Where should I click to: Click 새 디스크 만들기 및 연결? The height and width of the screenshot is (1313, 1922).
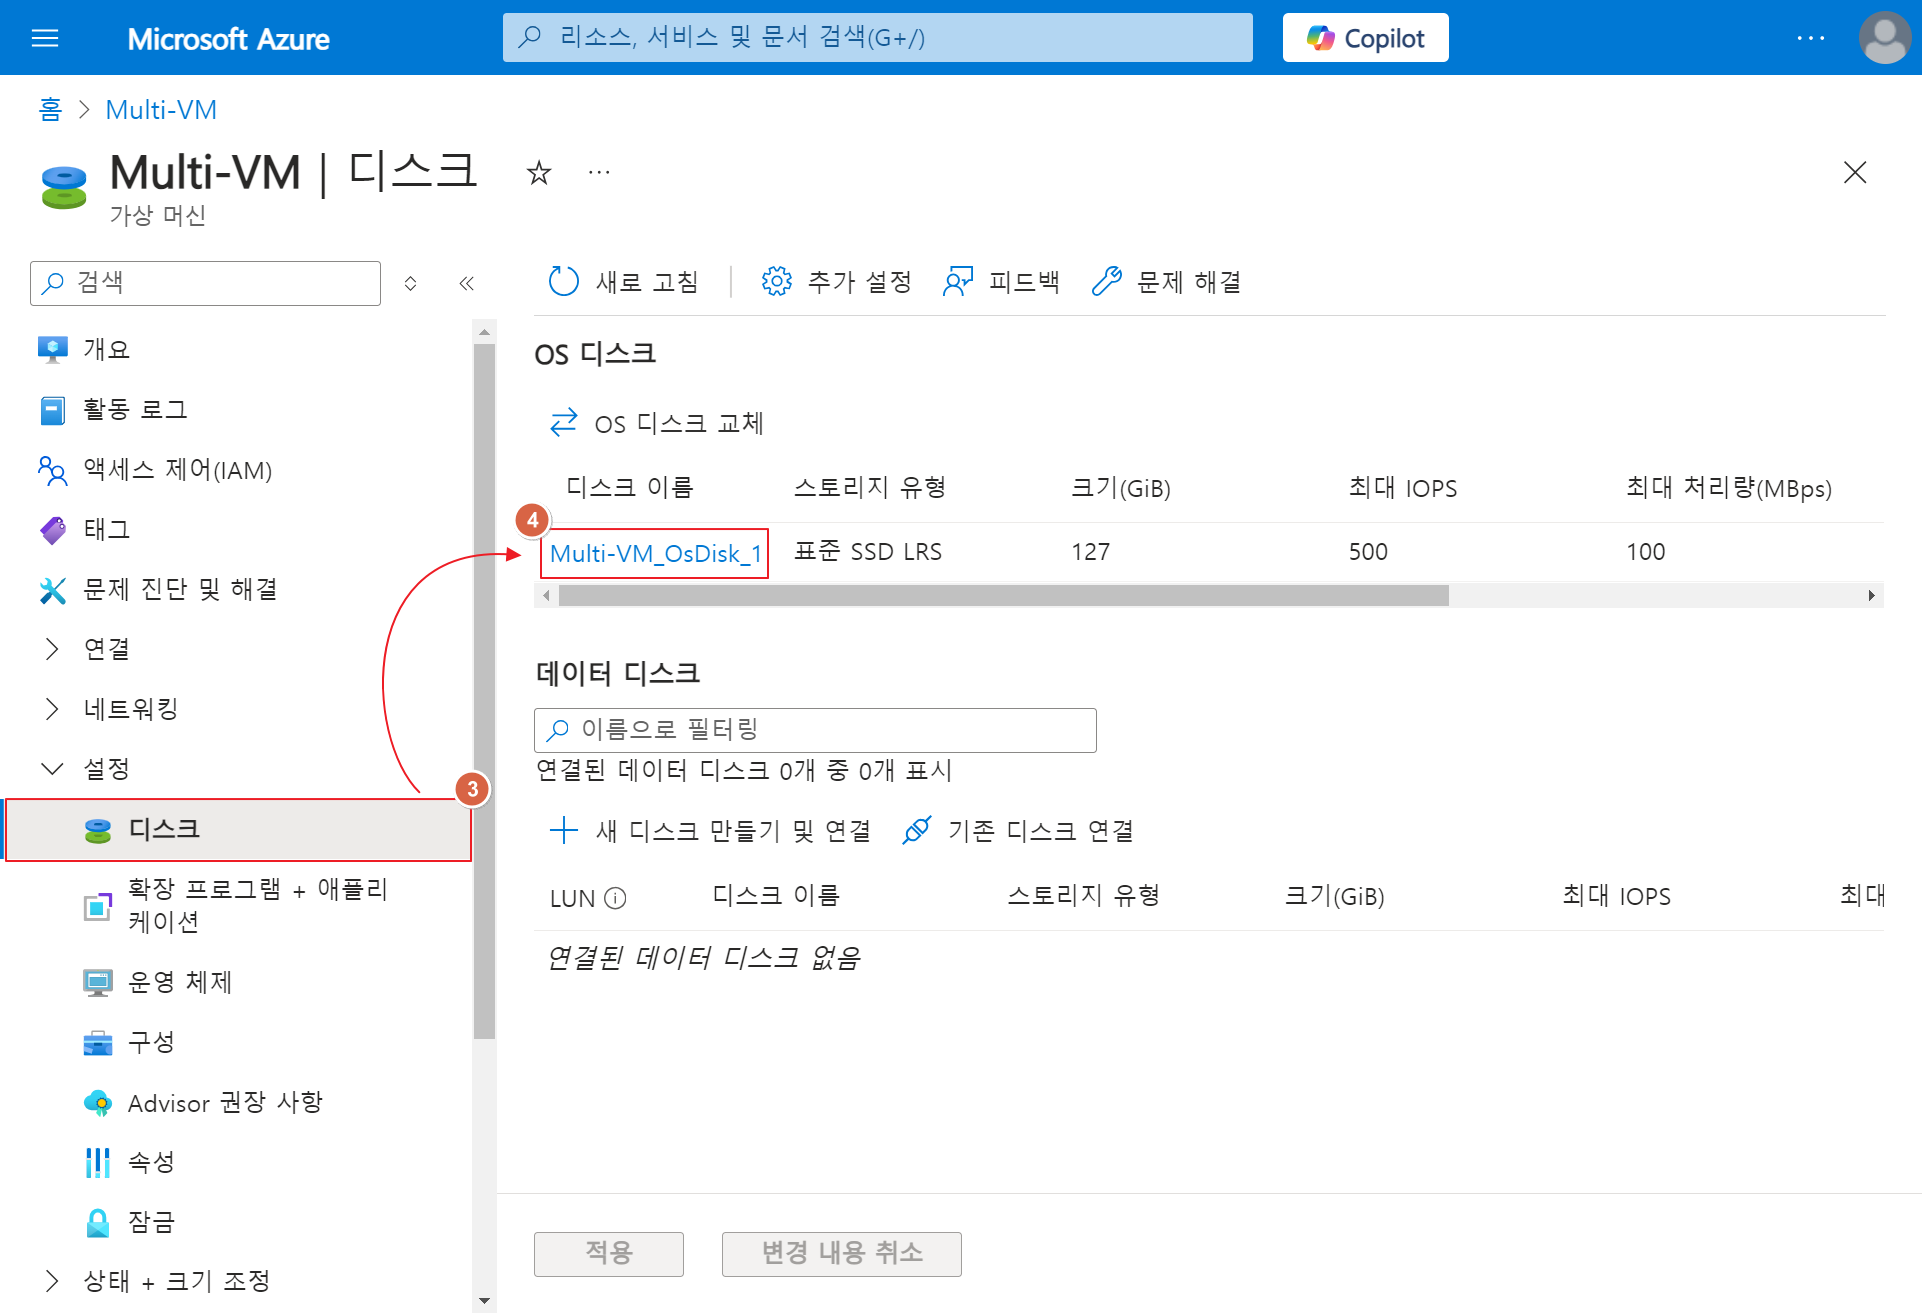[x=711, y=830]
